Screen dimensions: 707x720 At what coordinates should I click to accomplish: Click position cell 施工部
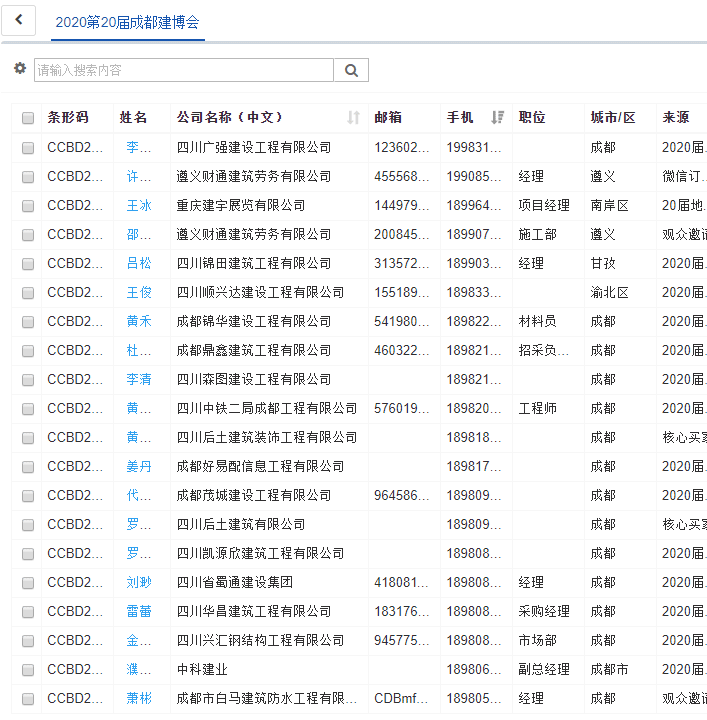(538, 234)
